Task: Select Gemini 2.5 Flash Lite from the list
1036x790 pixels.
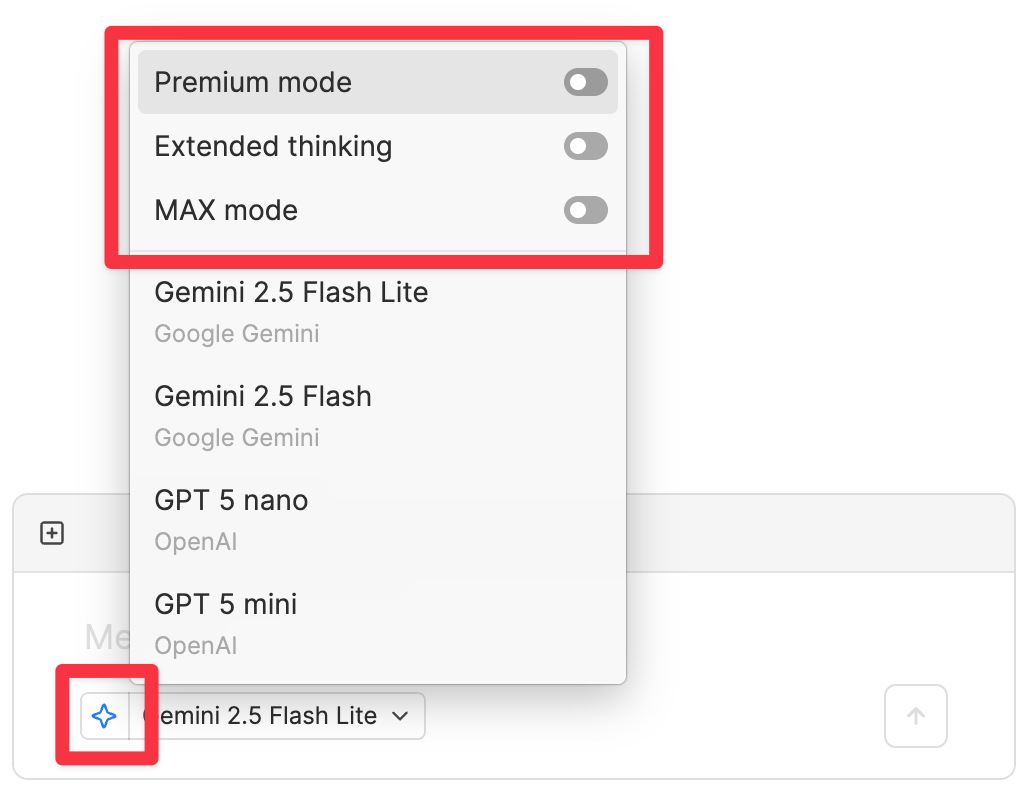Action: [291, 292]
